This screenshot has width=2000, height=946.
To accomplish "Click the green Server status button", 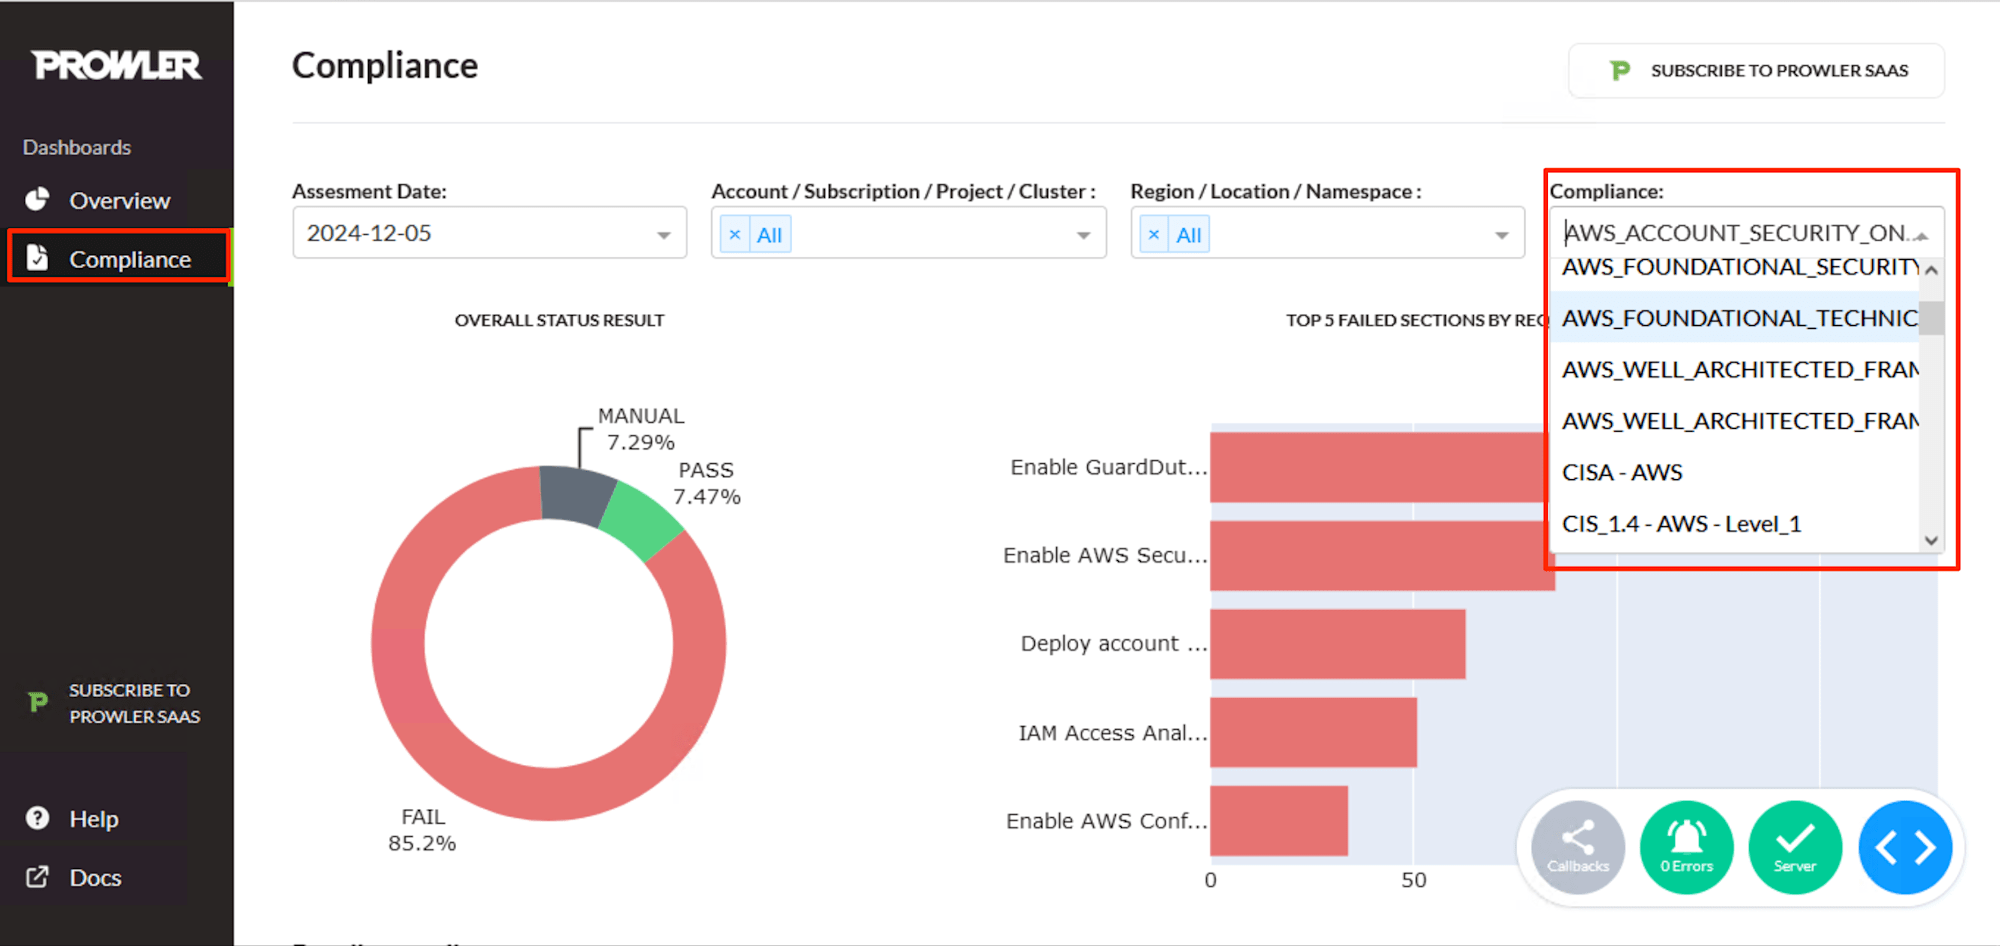I will pos(1795,847).
